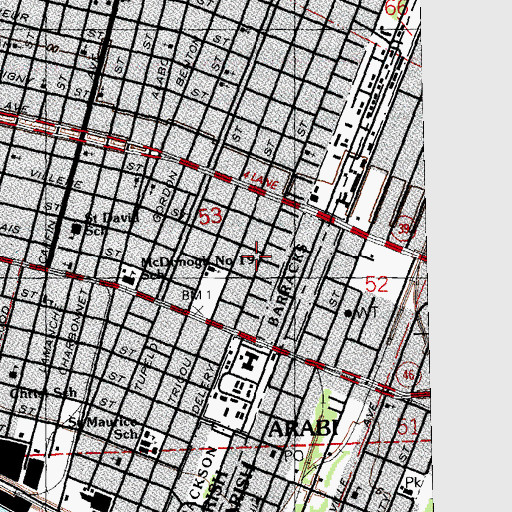Image resolution: width=512 pixels, height=512 pixels.
Task: Click the TUPELO street name
Action: click(x=146, y=367)
